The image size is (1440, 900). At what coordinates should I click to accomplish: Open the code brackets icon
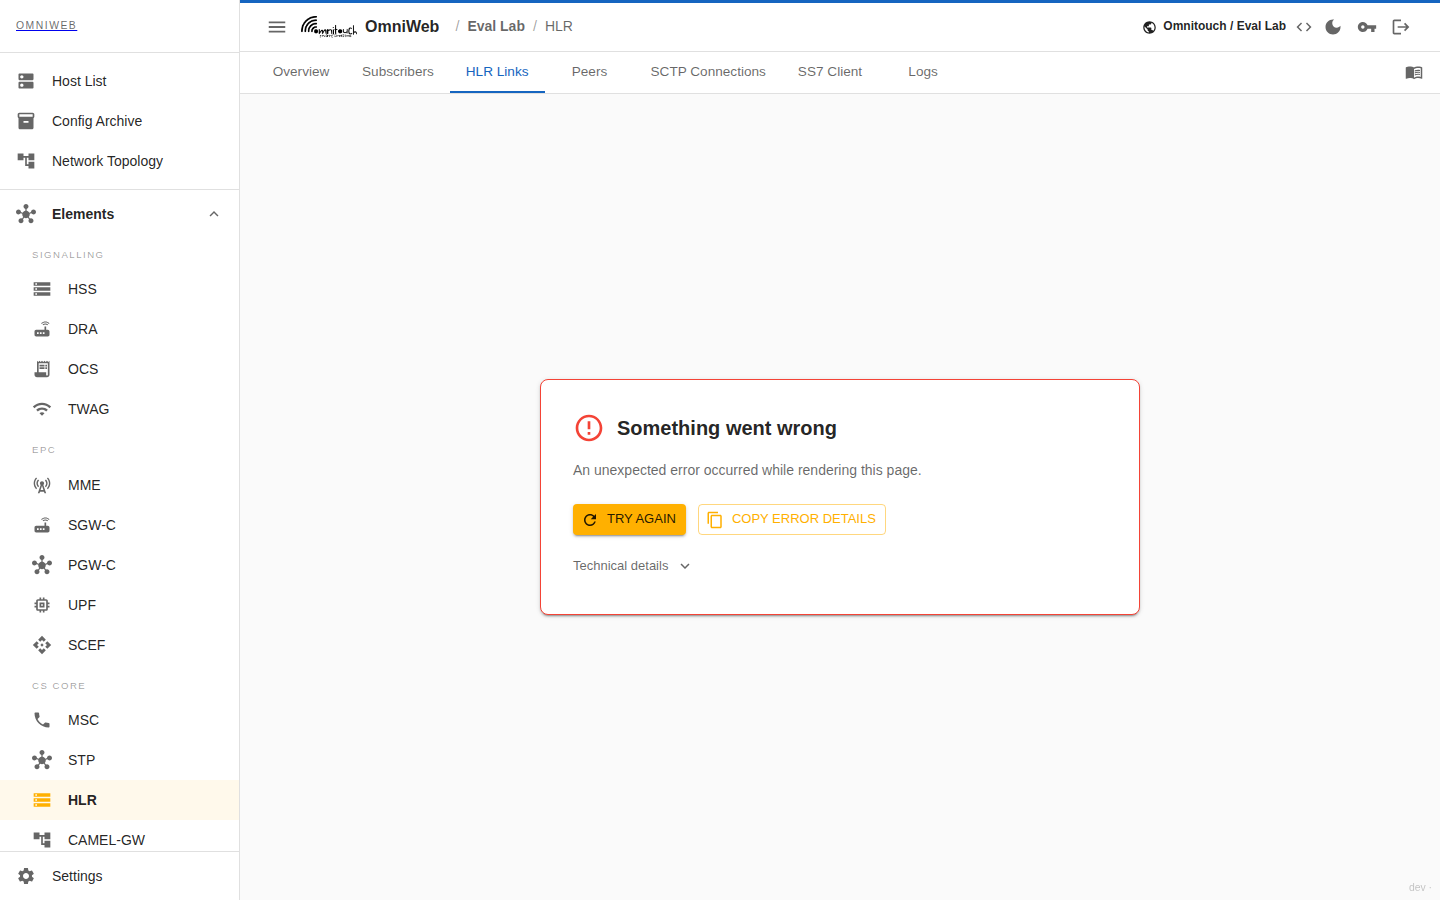tap(1304, 27)
